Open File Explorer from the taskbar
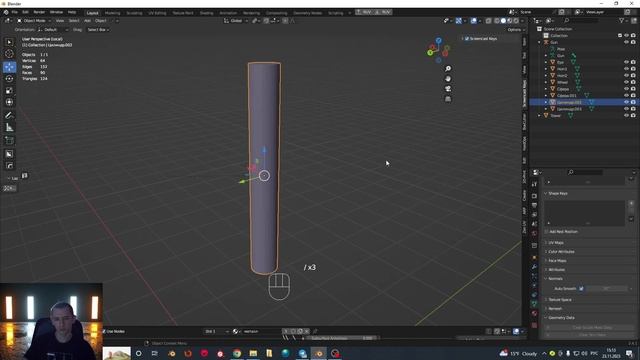This screenshot has width=640, height=360. [253, 353]
